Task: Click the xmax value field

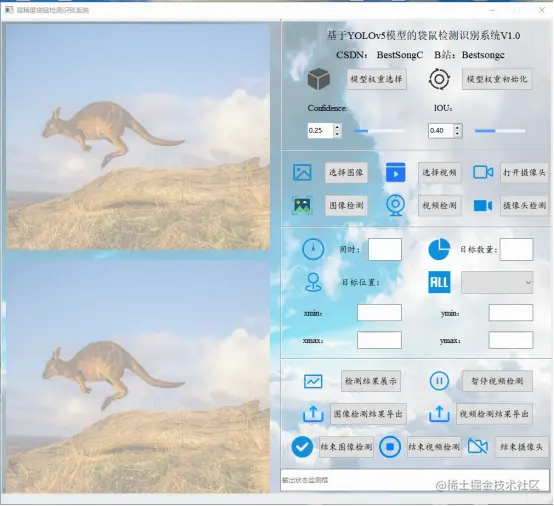Action: point(379,340)
